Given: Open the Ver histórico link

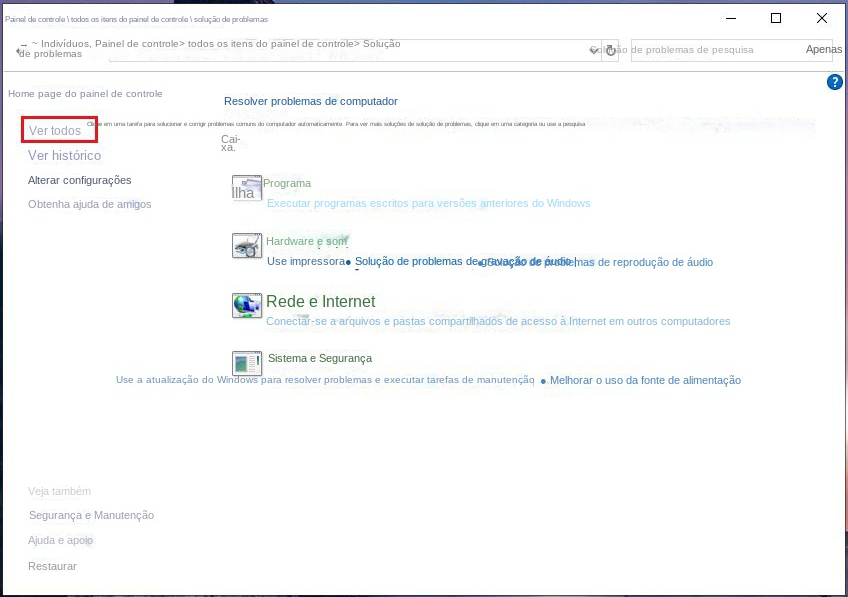Looking at the screenshot, I should (x=64, y=156).
